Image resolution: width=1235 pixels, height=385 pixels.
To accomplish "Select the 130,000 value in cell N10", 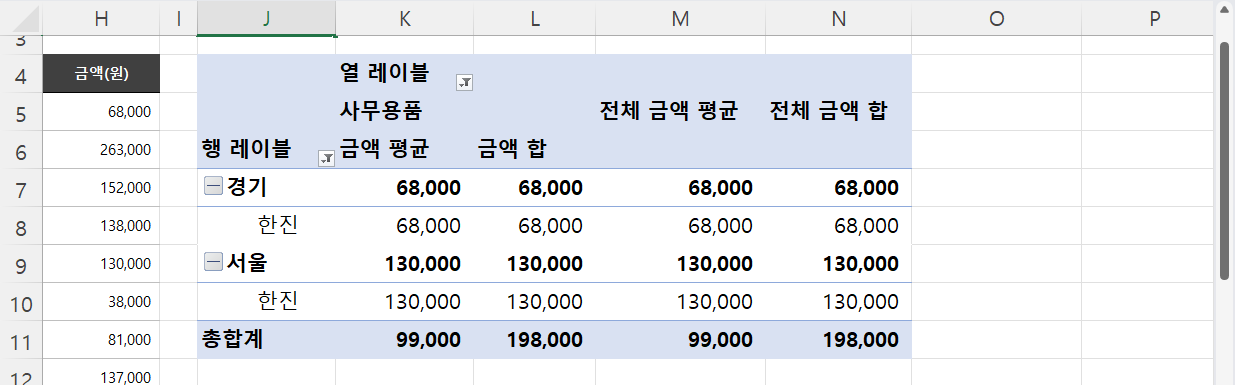I will pyautogui.click(x=838, y=301).
